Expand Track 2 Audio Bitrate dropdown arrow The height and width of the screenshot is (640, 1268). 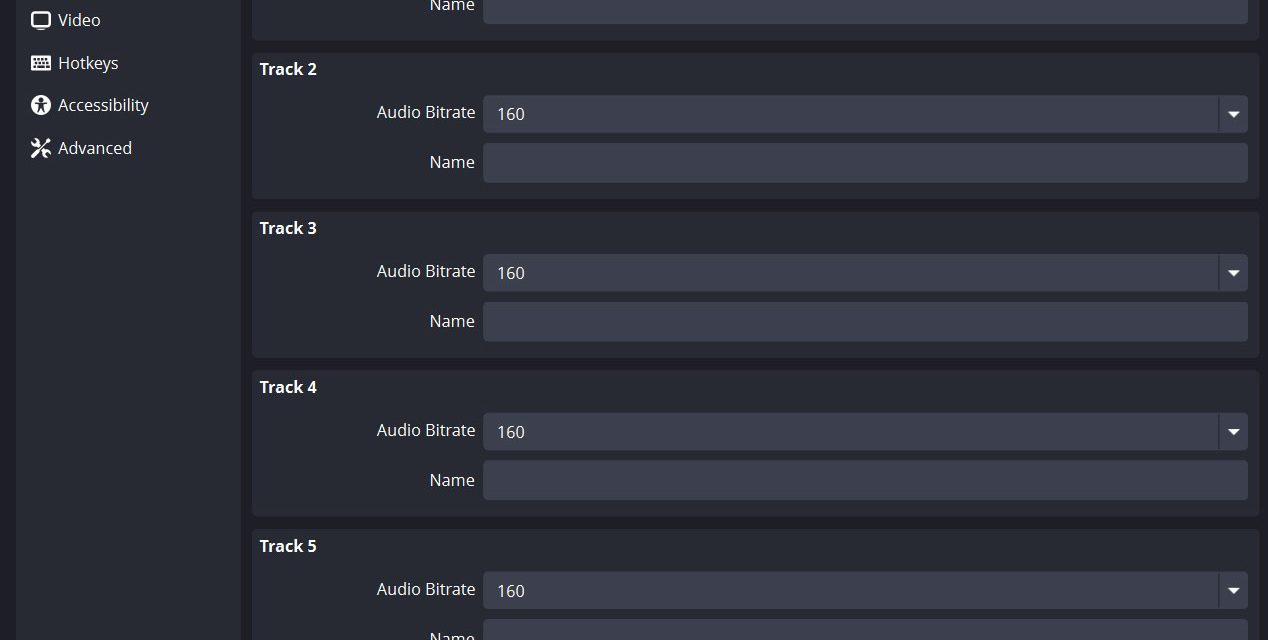pos(1233,114)
